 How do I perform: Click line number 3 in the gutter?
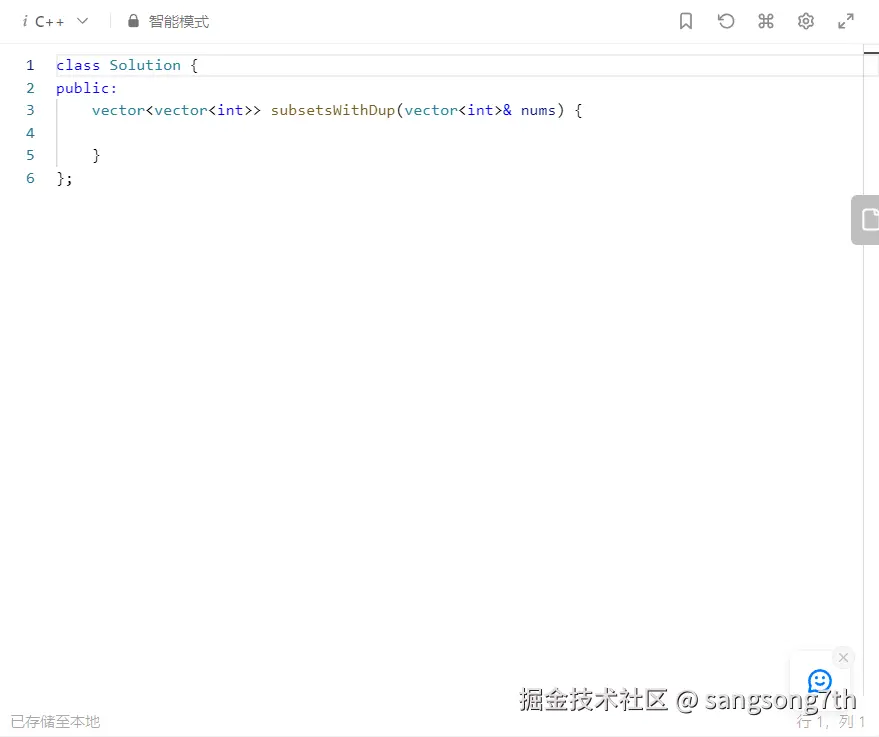click(x=30, y=110)
